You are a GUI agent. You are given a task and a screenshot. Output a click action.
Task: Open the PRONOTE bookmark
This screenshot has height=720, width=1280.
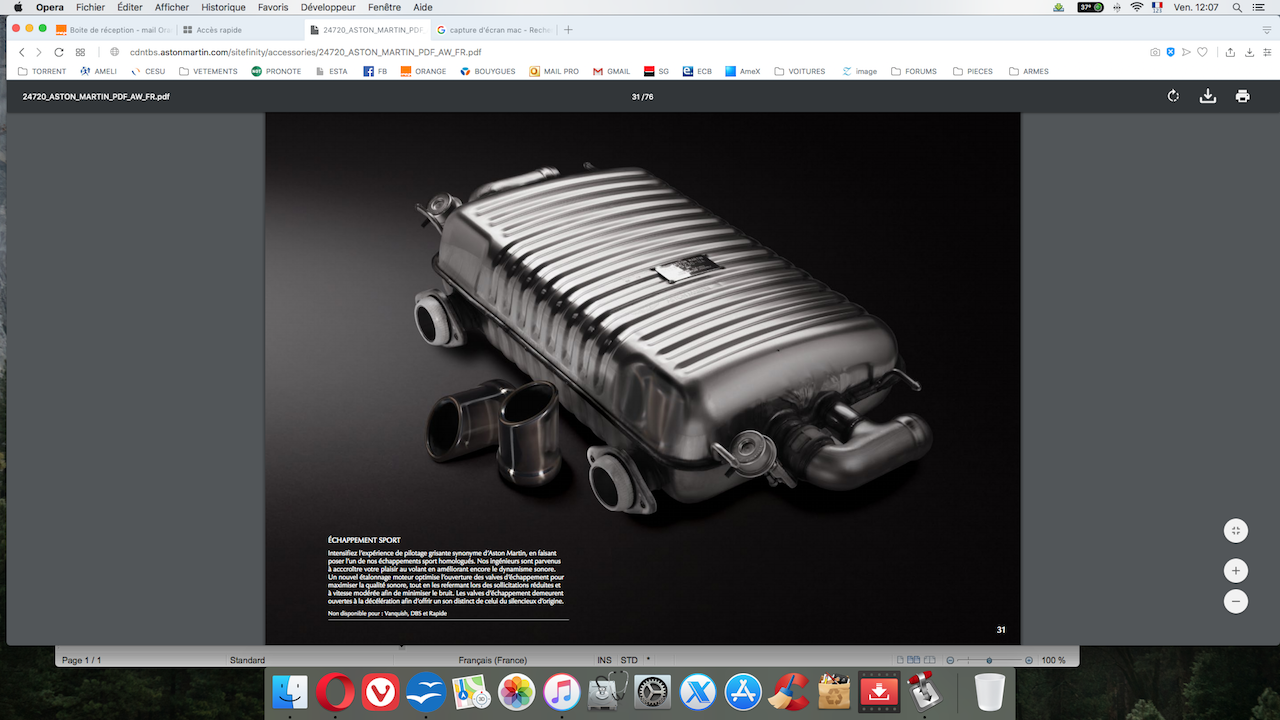tap(276, 72)
